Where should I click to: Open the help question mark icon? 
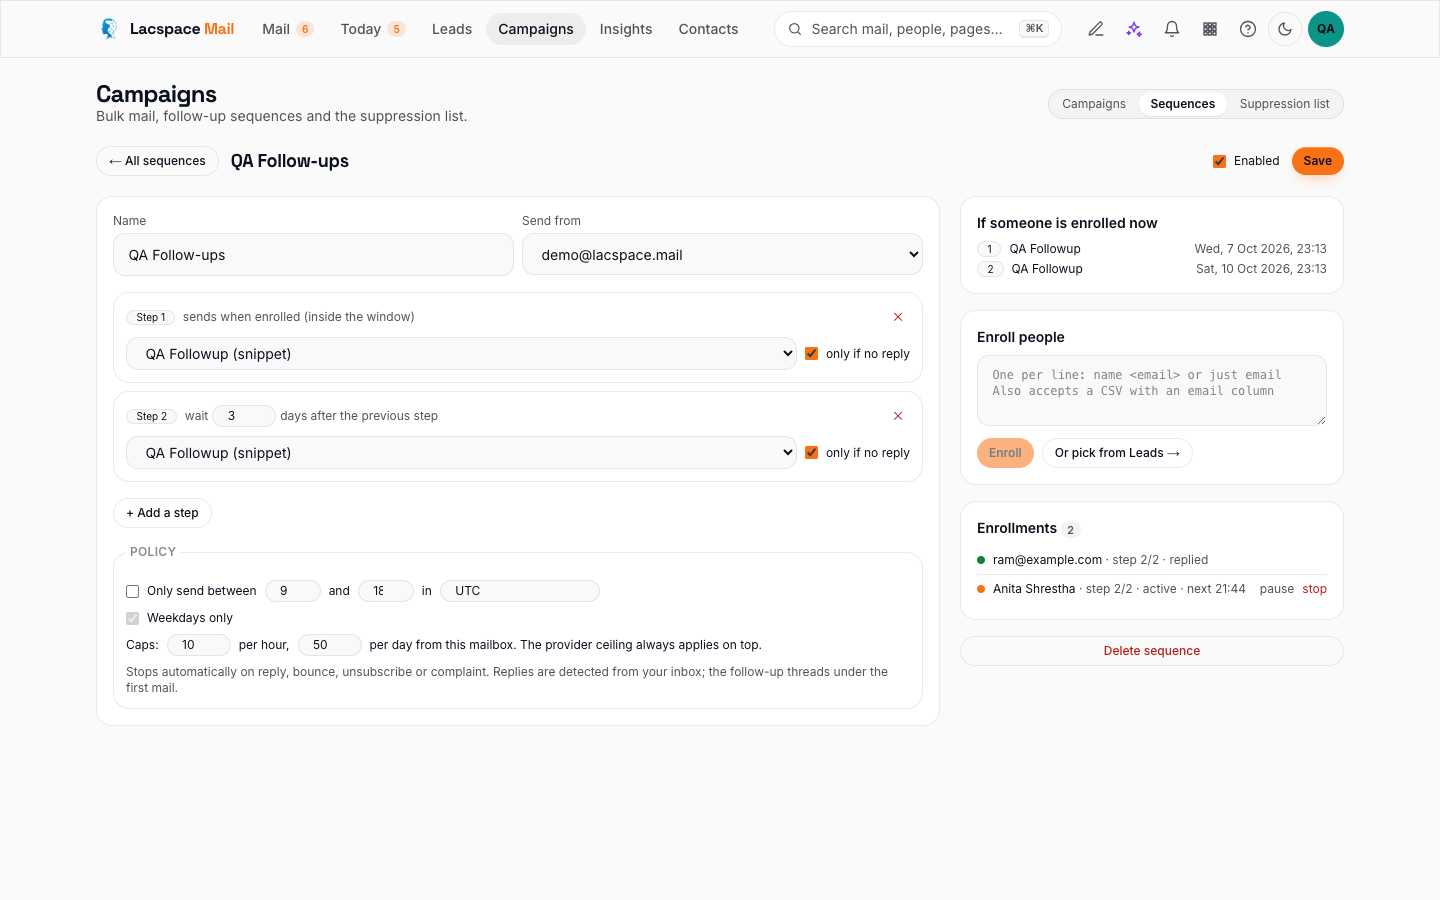[x=1248, y=29]
